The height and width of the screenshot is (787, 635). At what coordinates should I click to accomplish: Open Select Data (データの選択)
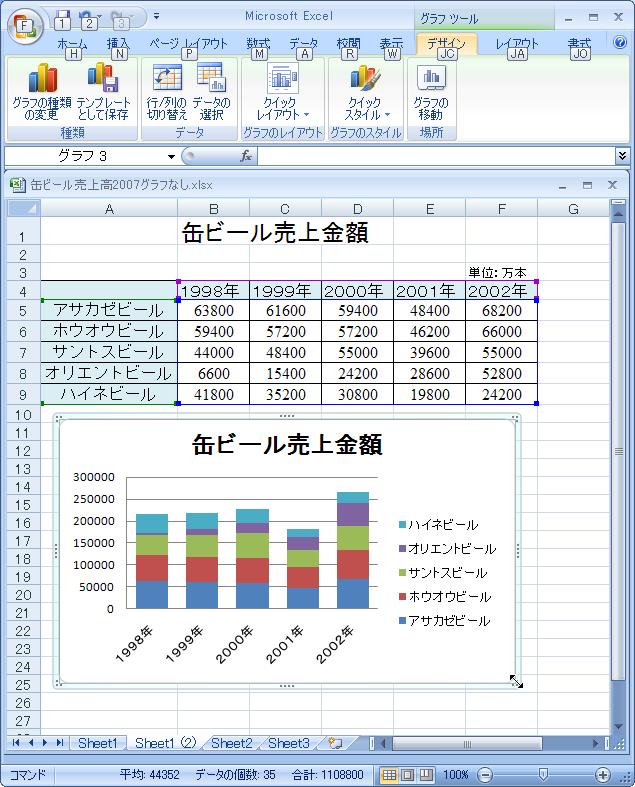211,91
